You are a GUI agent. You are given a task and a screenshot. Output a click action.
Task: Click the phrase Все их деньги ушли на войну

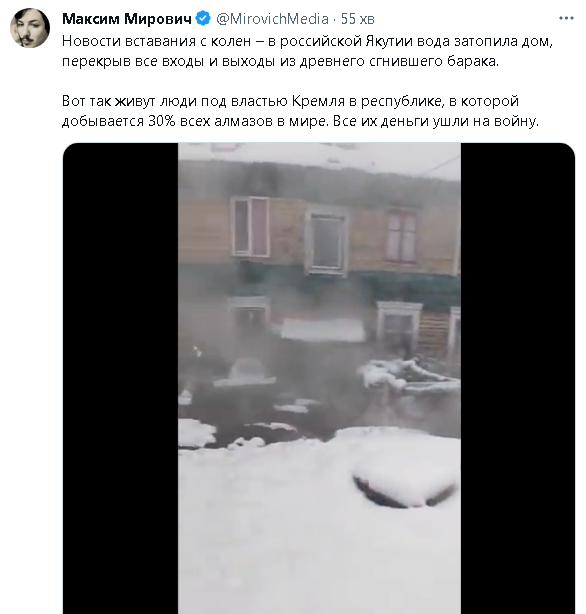coord(436,121)
